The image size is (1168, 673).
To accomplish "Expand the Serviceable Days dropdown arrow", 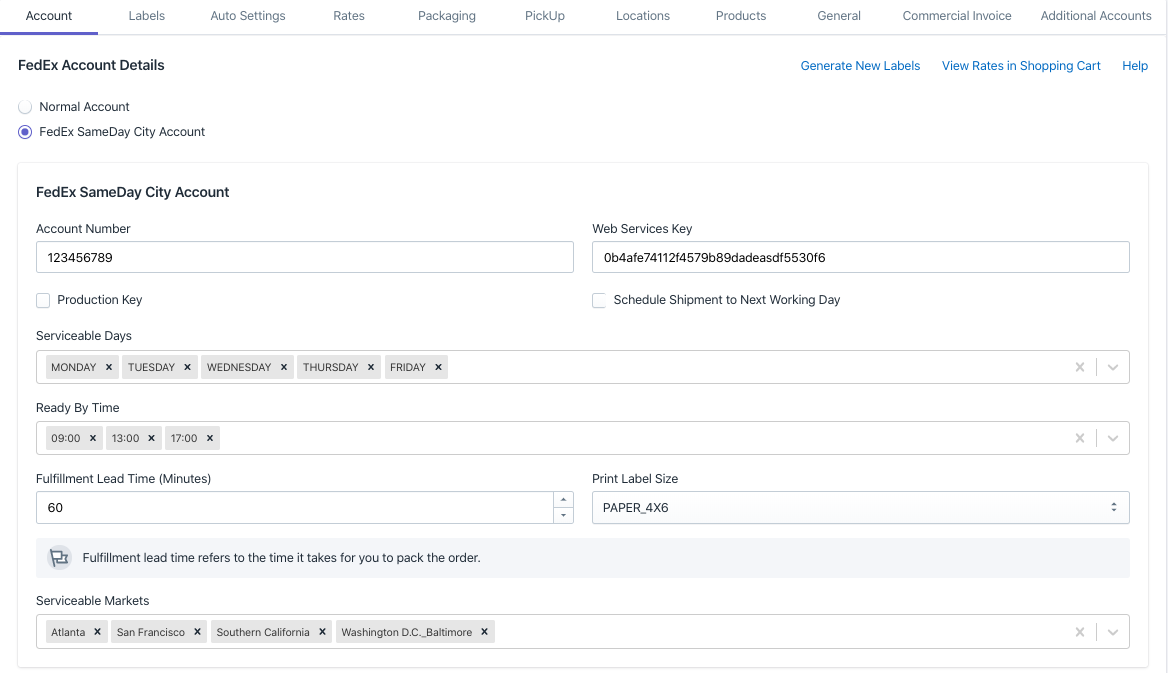I will coord(1113,367).
